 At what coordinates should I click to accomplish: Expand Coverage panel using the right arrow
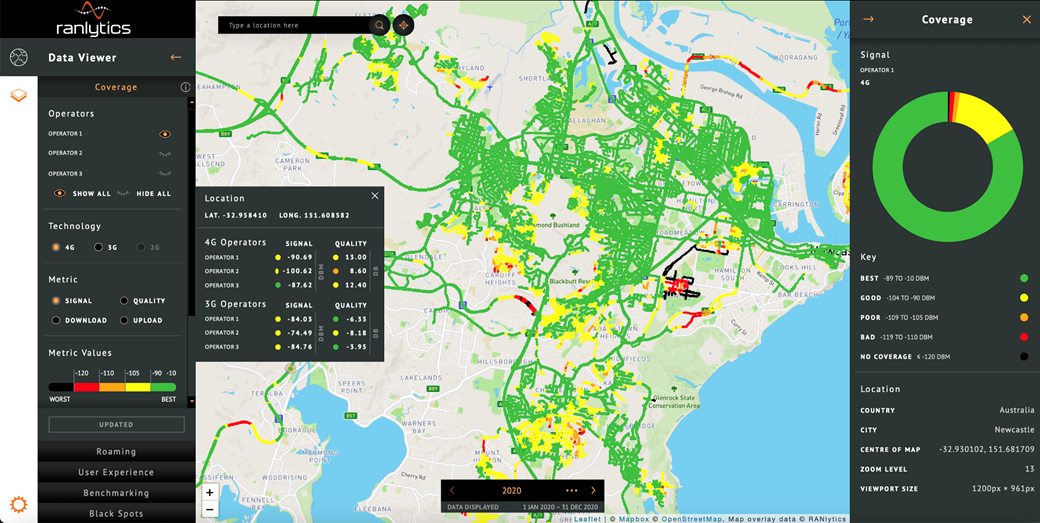click(868, 20)
